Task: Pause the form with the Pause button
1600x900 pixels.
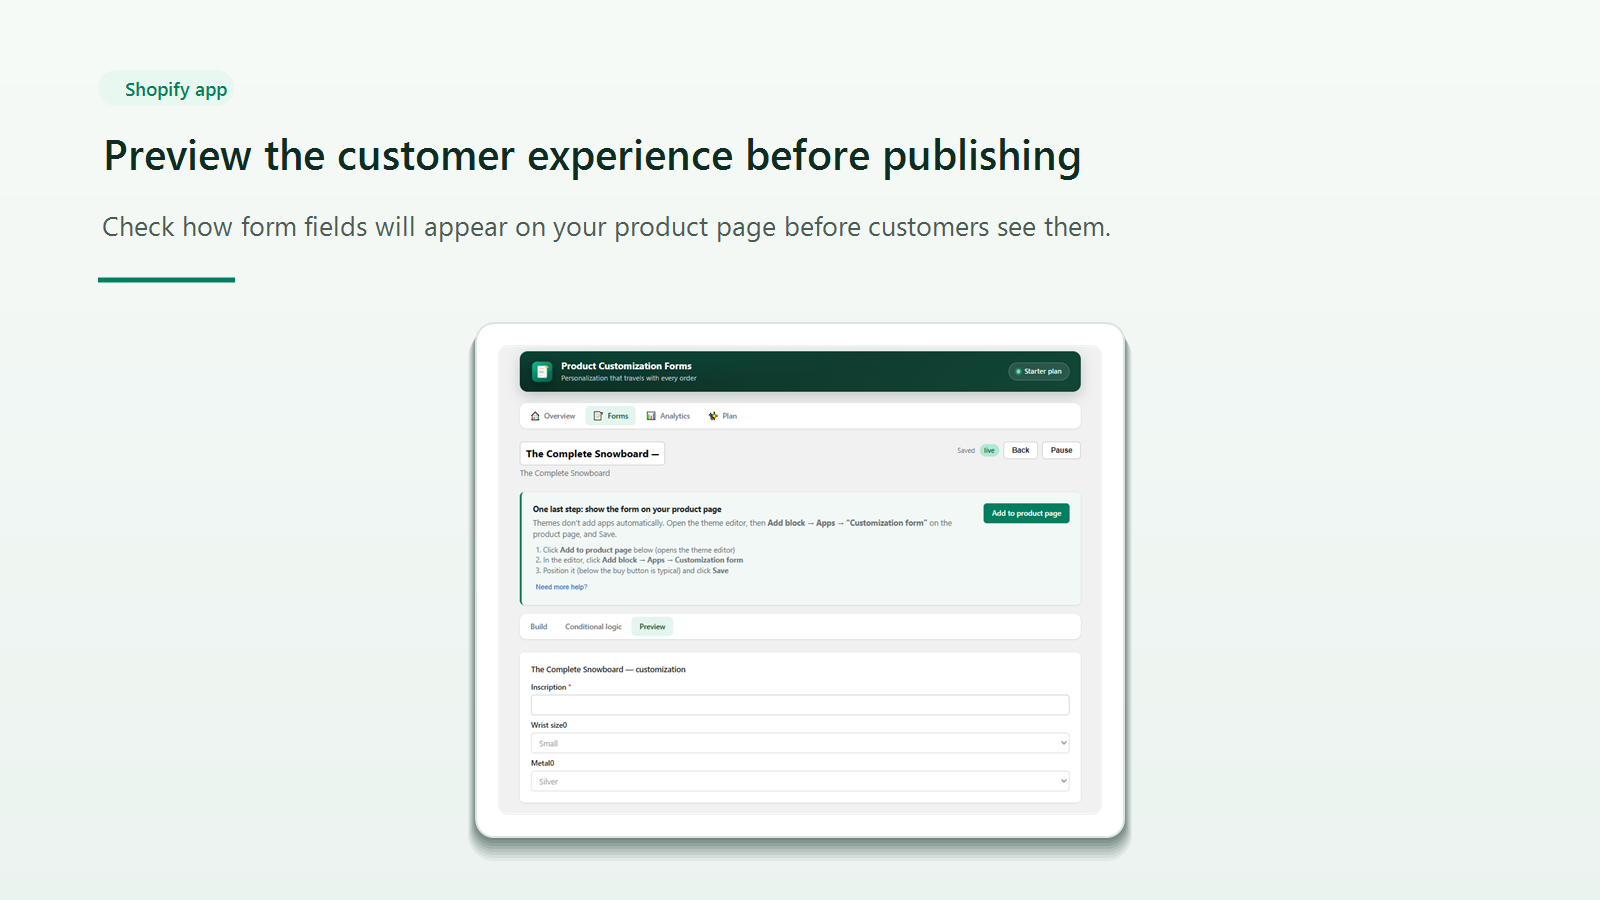Action: [1061, 450]
